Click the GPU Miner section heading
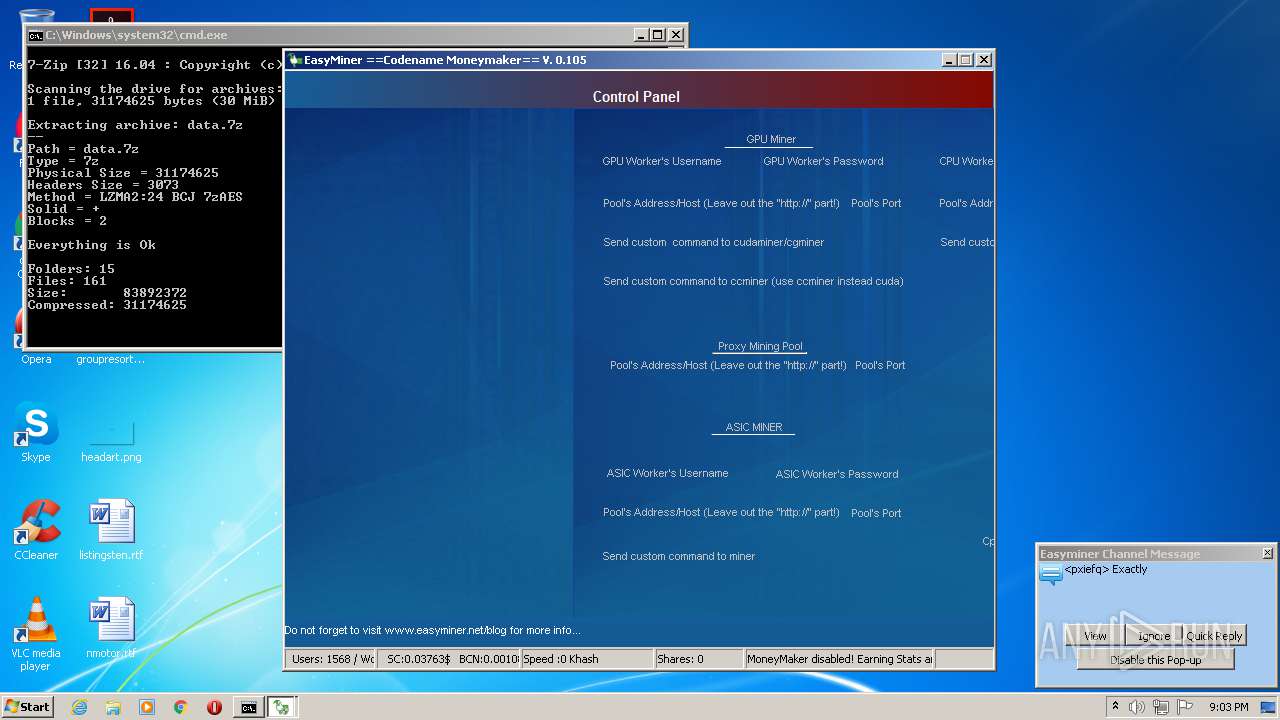Screen dimensions: 1280x720 click(x=771, y=139)
